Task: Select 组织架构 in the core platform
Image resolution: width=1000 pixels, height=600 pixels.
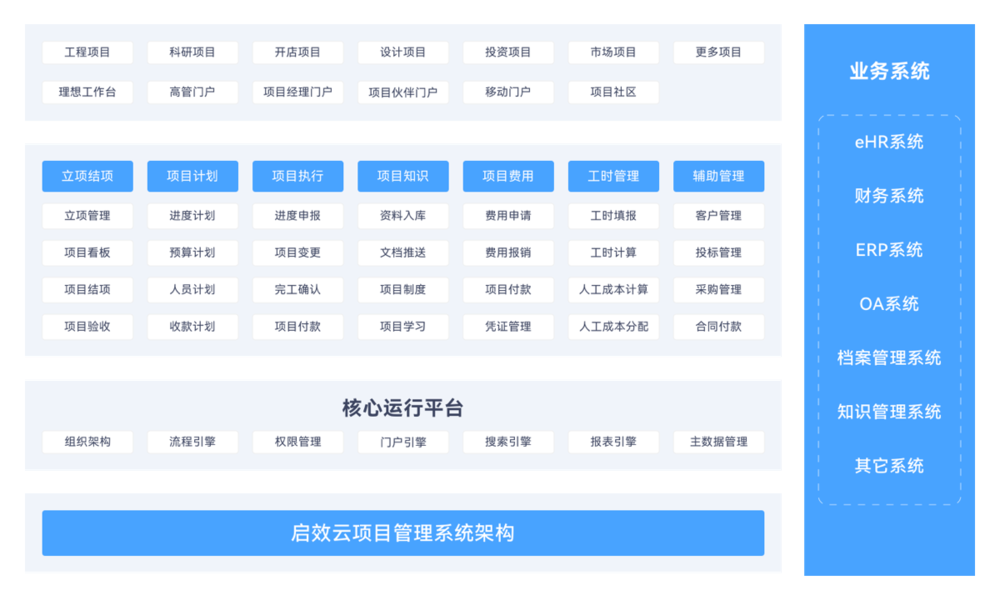Action: pyautogui.click(x=87, y=442)
